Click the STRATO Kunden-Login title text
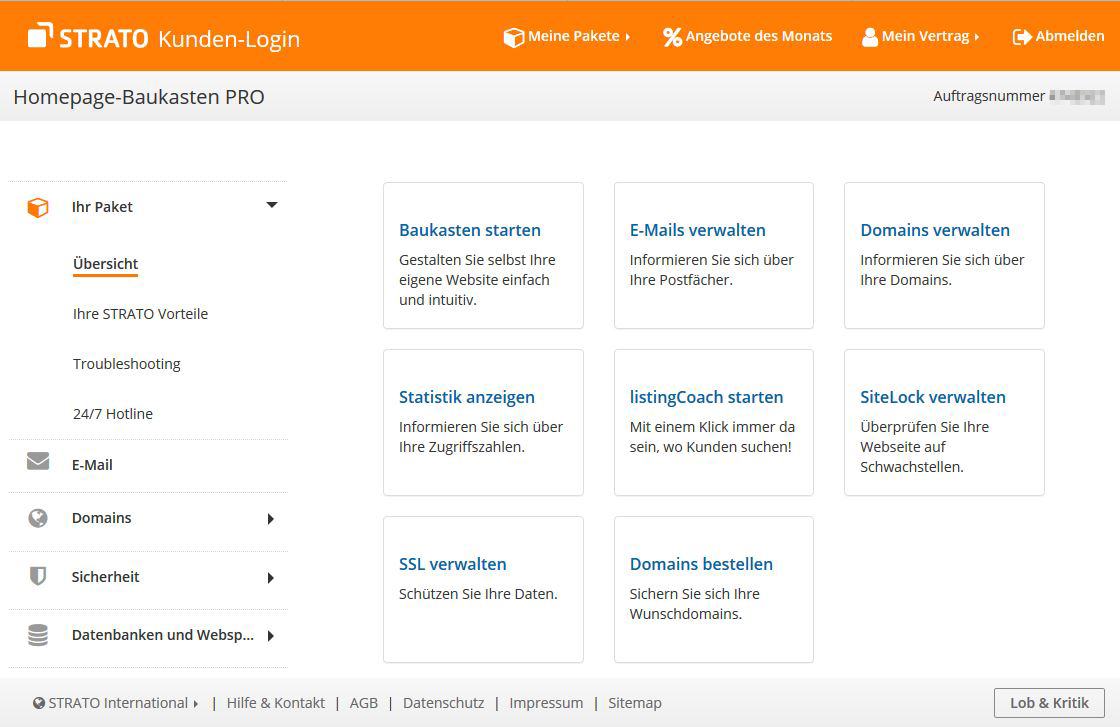 pos(179,38)
